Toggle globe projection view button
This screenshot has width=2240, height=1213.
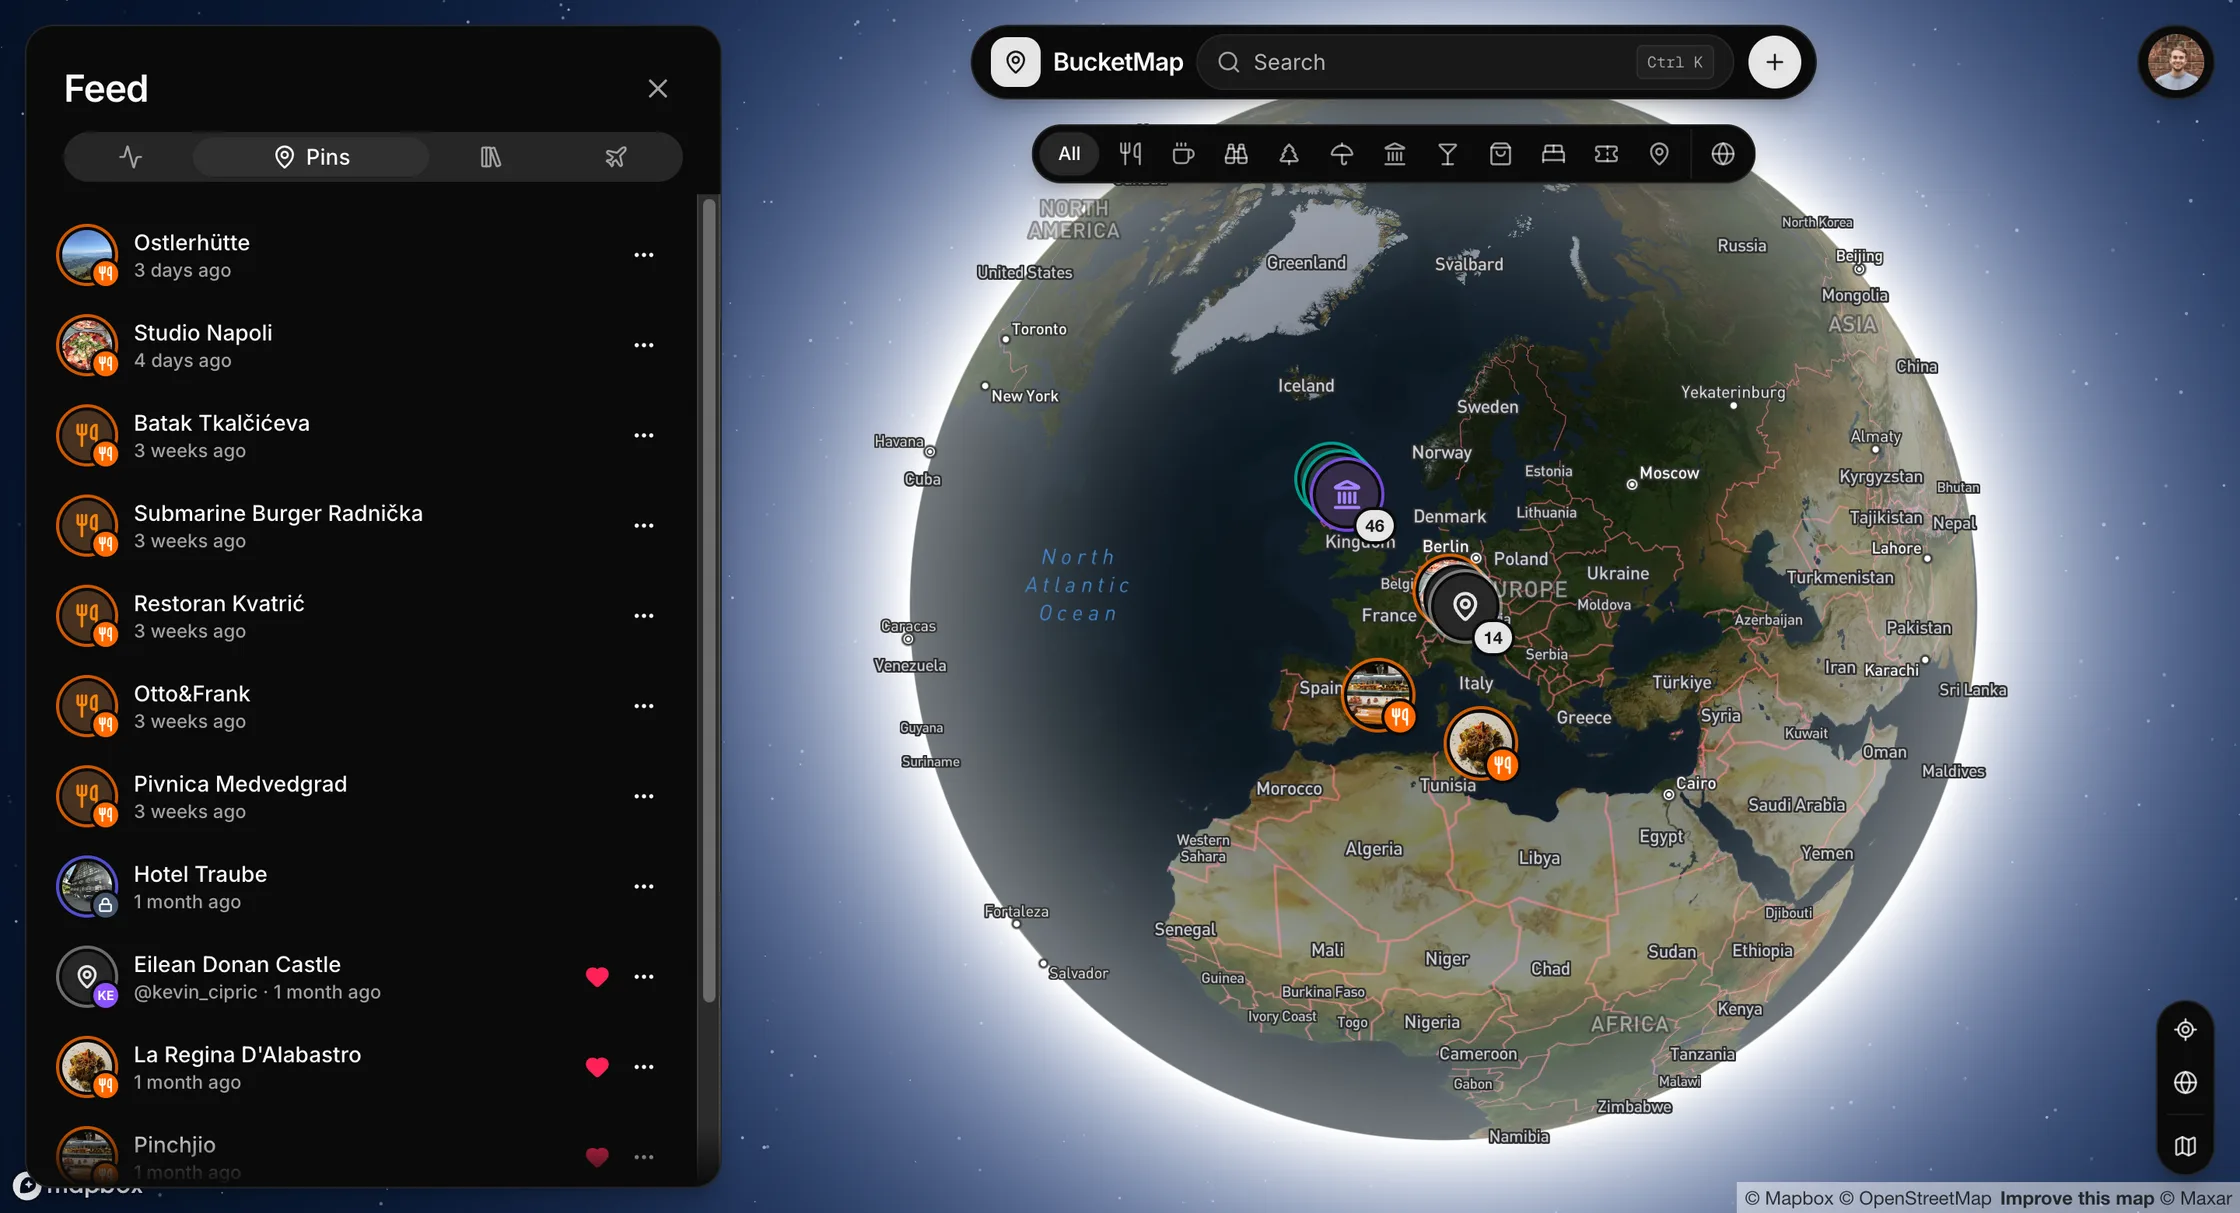[x=2185, y=1083]
